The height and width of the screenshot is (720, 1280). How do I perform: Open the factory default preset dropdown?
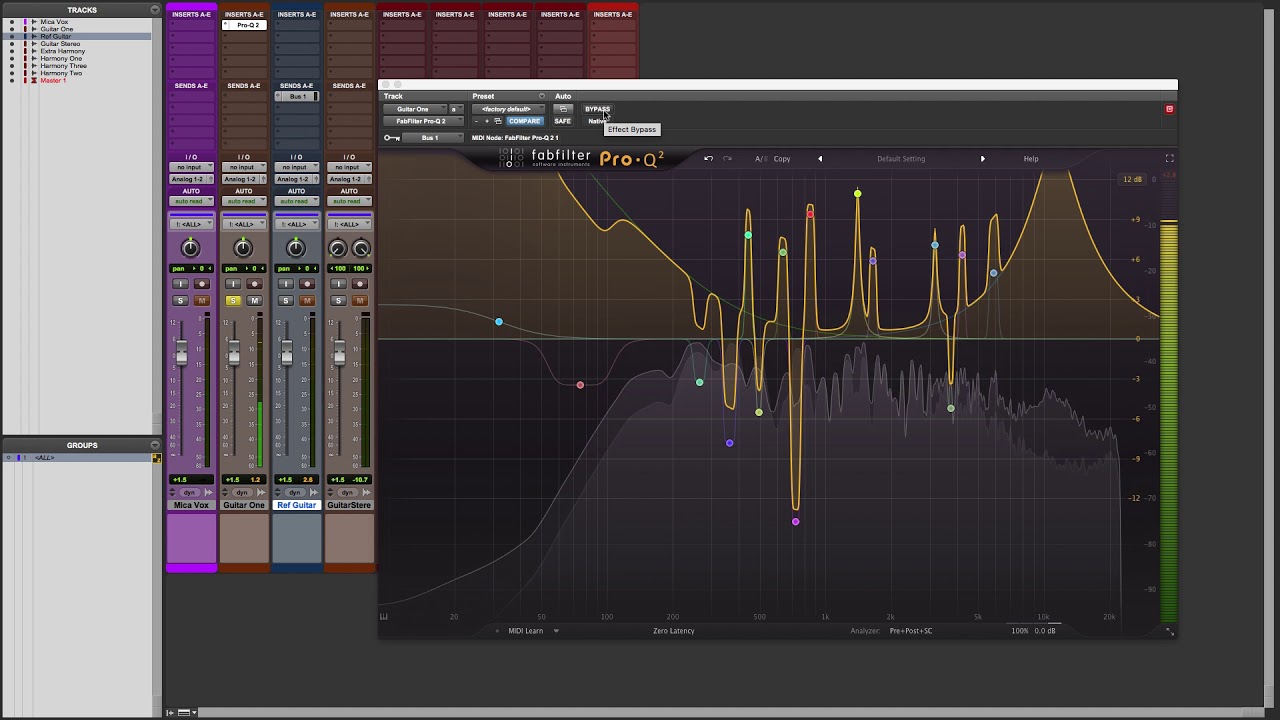pos(508,109)
